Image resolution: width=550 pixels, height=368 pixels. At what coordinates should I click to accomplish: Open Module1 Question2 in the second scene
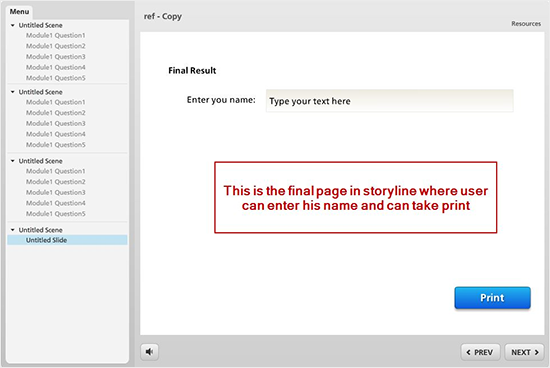[x=55, y=113]
